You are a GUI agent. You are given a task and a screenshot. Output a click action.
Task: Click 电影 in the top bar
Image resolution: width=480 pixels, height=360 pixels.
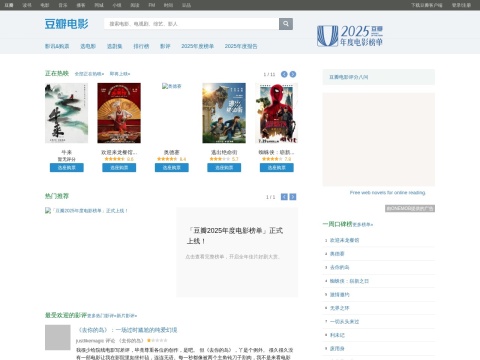45,5
